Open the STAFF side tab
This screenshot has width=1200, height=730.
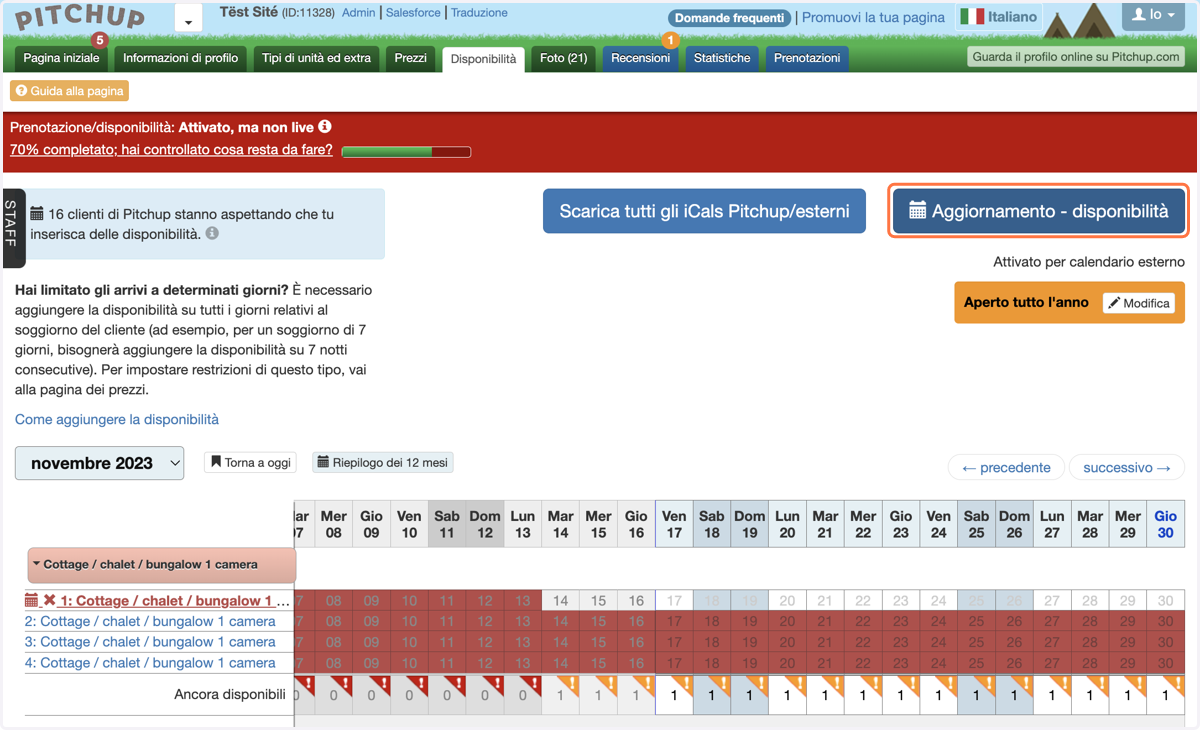click(x=12, y=228)
